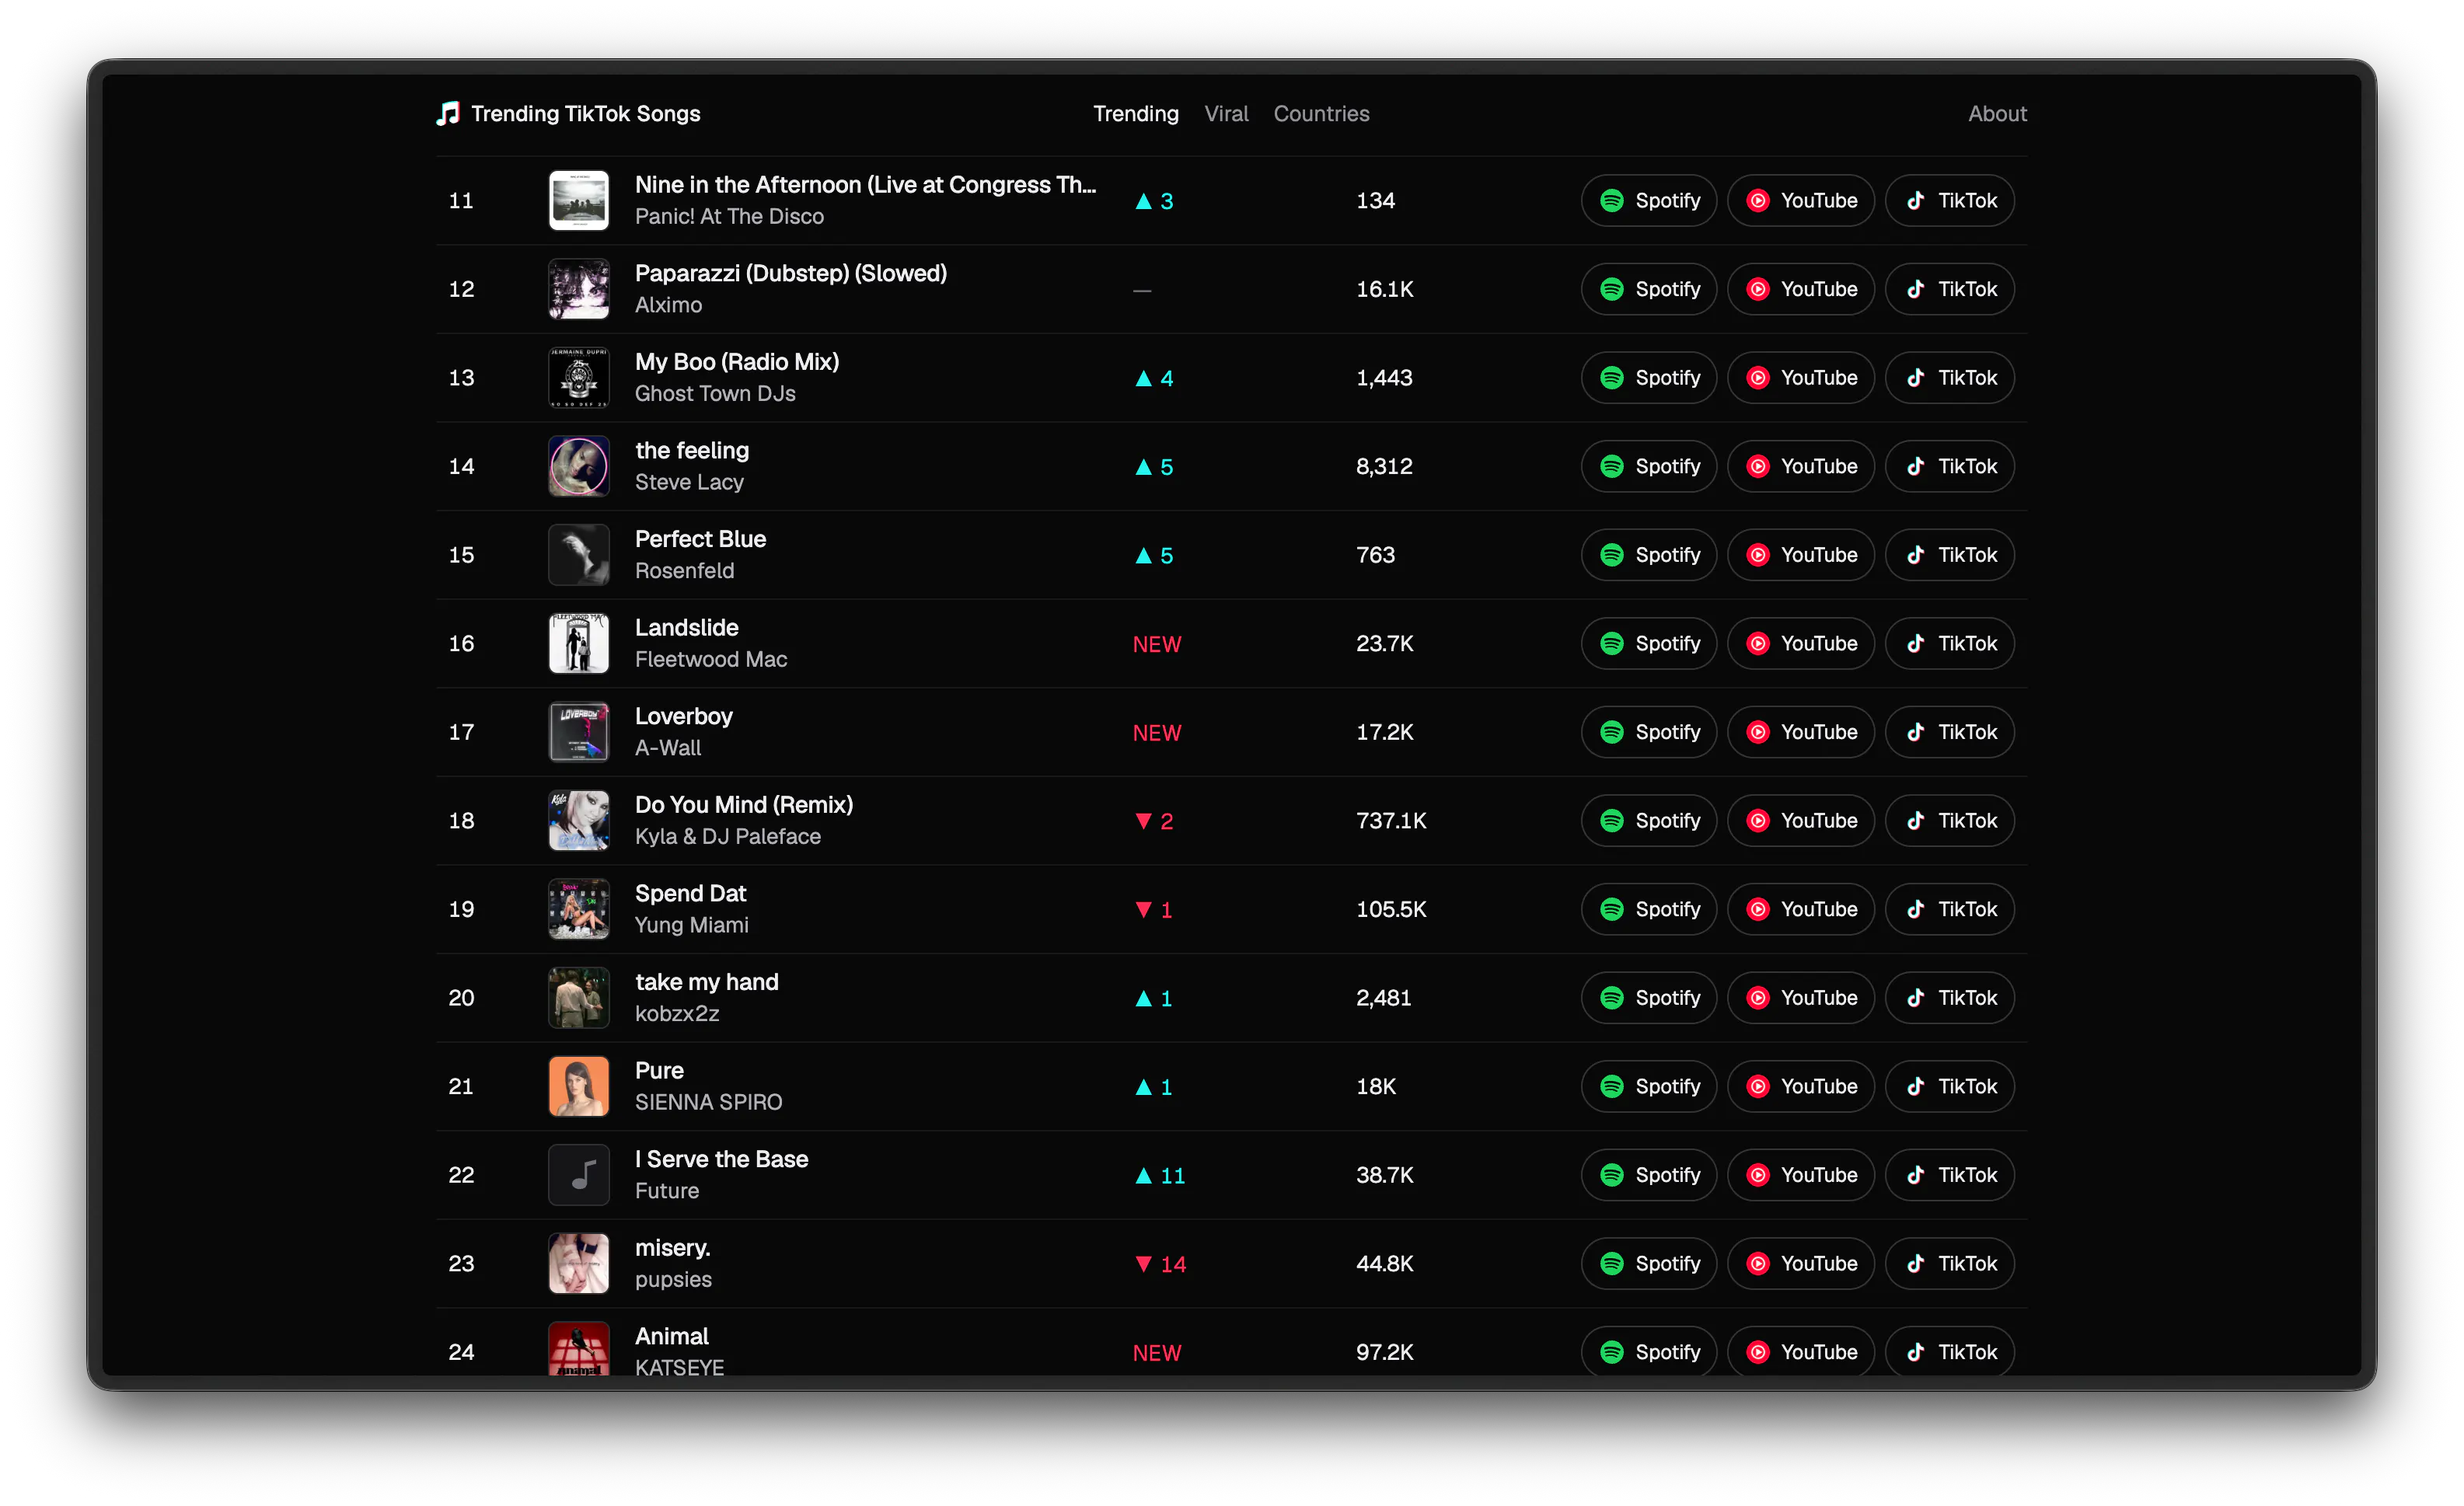This screenshot has width=2464, height=1506.
Task: Select artist name Future
Action: [x=667, y=1191]
